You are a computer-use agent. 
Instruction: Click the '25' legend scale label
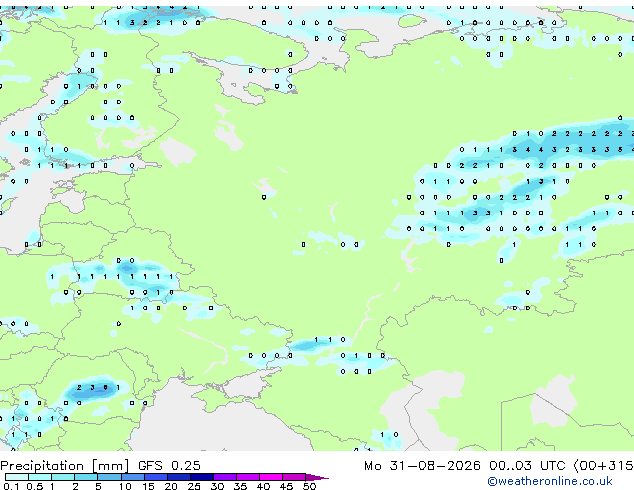194,486
